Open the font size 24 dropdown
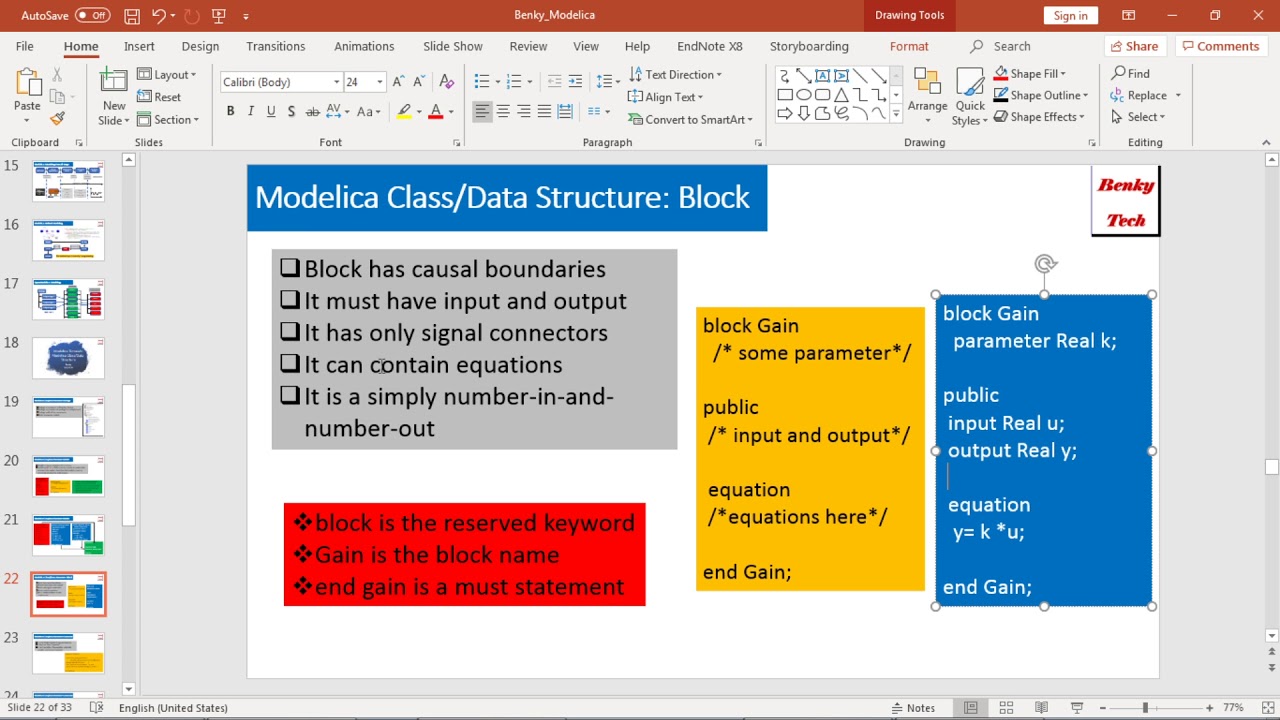1280x720 pixels. [x=379, y=82]
